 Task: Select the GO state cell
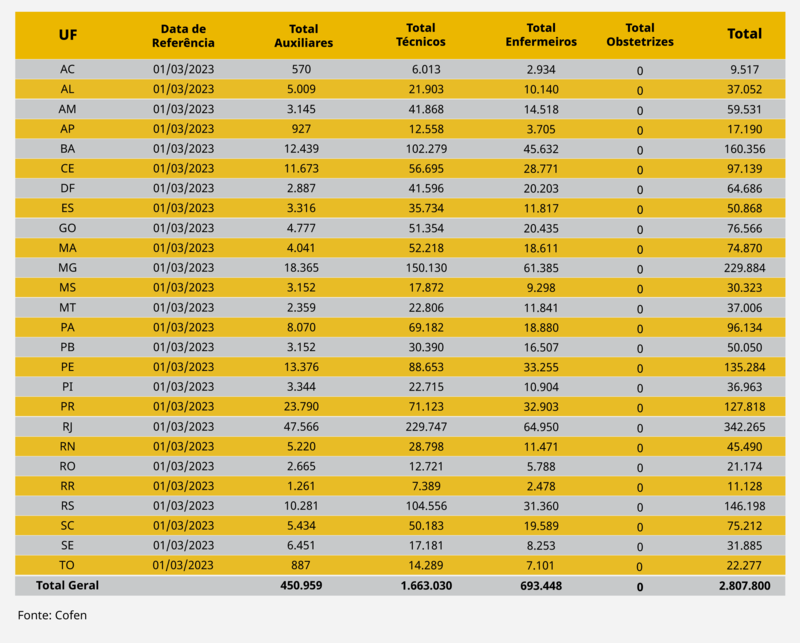point(67,228)
